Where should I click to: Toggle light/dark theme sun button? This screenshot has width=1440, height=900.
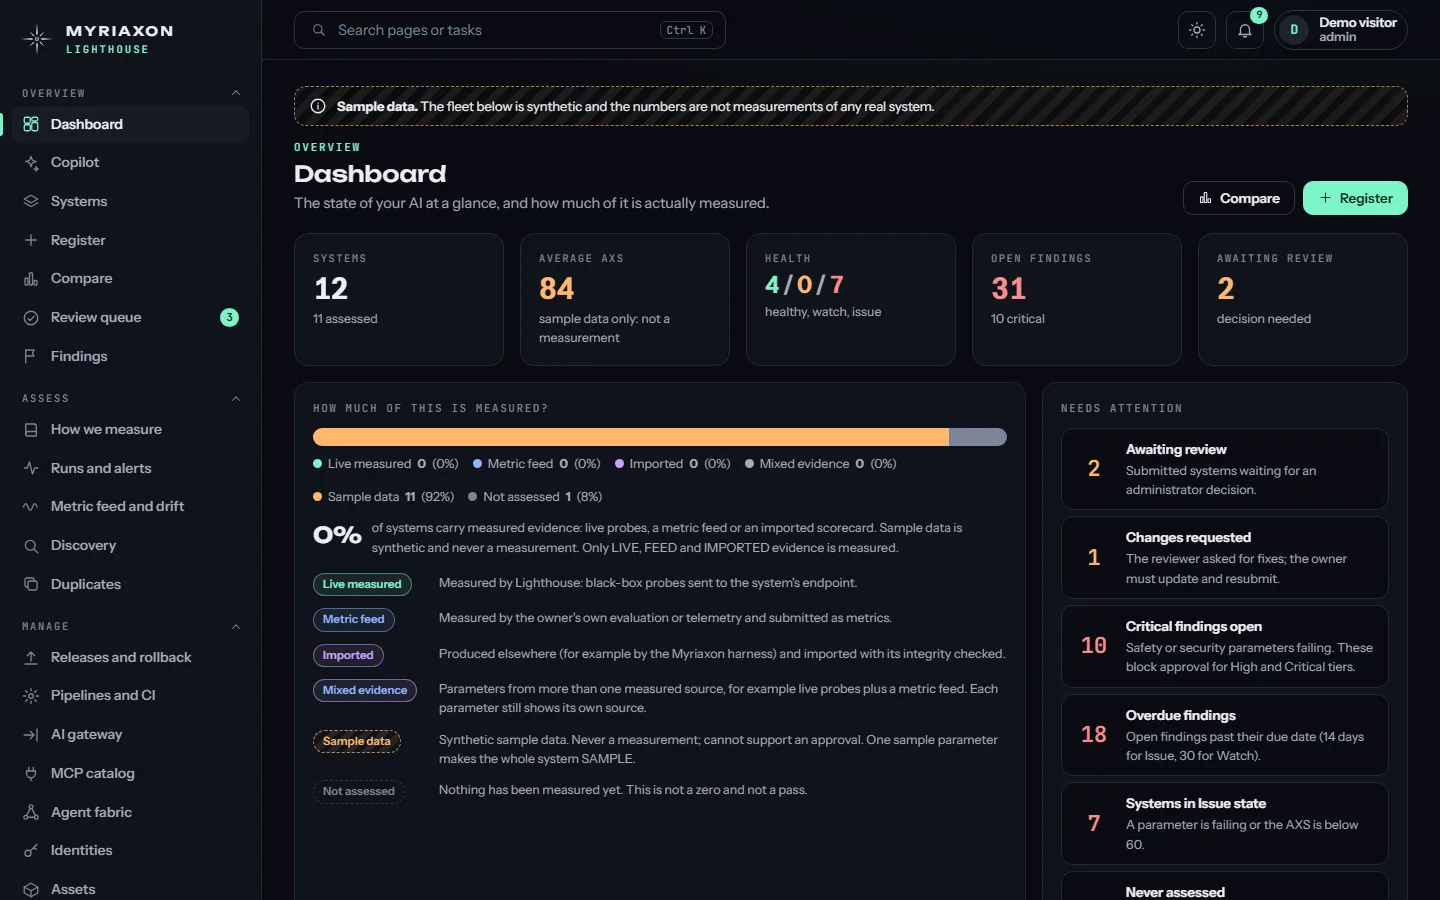click(1197, 30)
